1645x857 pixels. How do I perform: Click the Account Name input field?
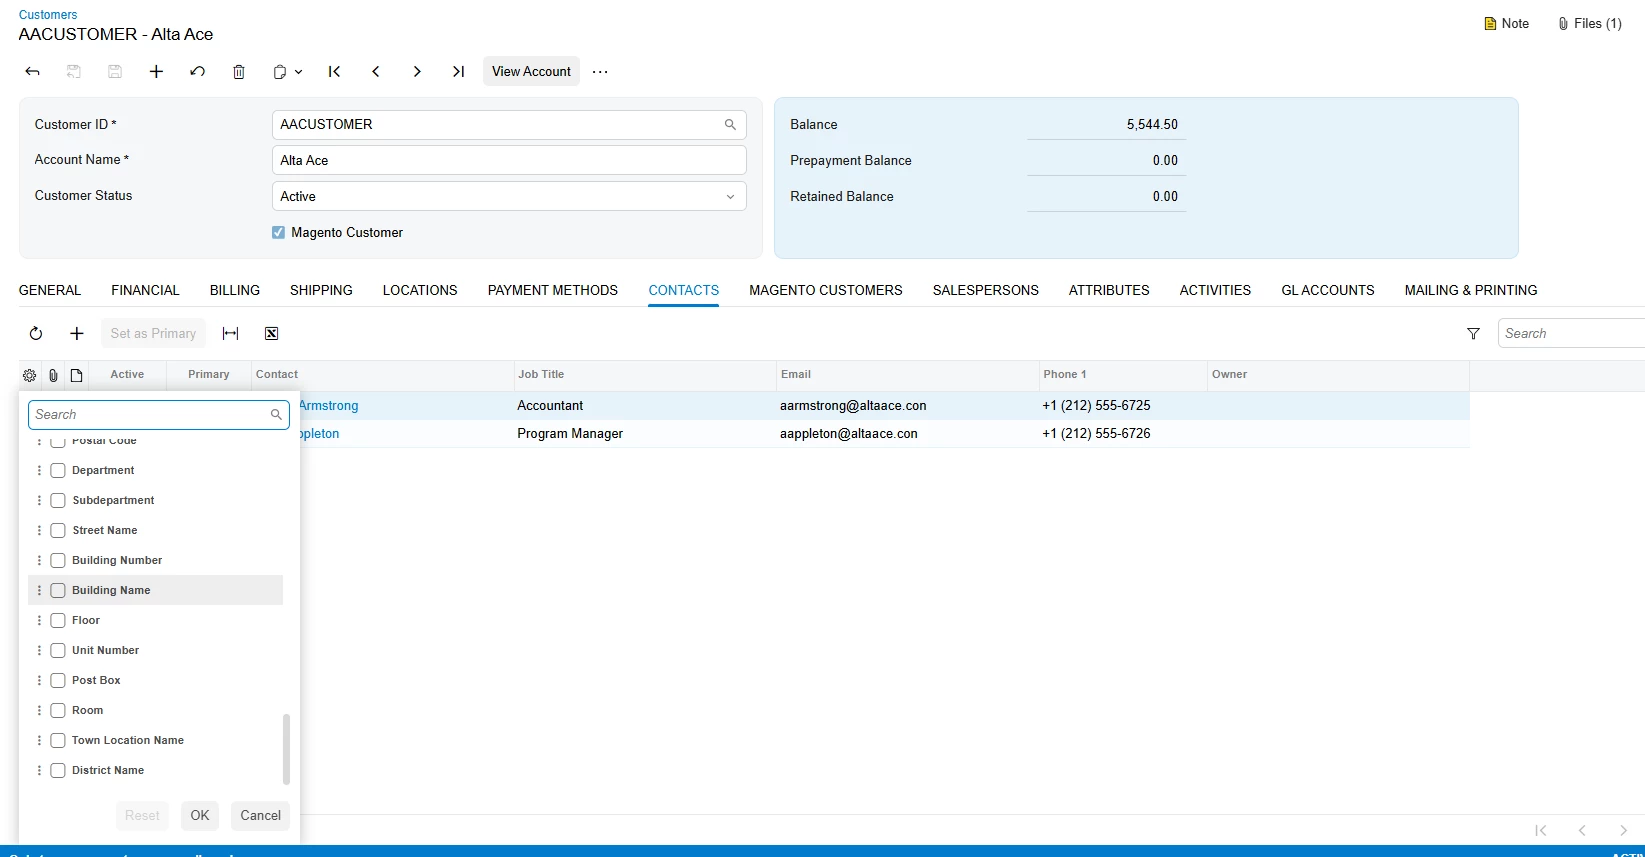tap(509, 160)
